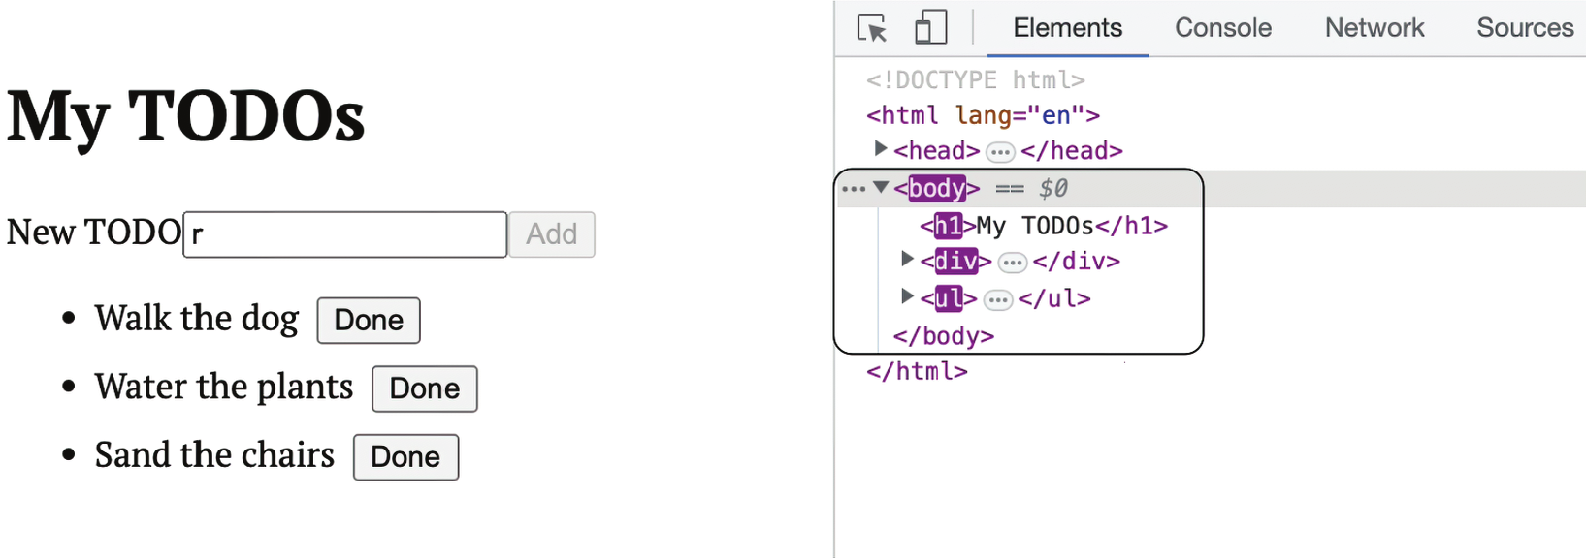Toggle the device toolbar icon
The width and height of the screenshot is (1586, 559).
point(931,28)
